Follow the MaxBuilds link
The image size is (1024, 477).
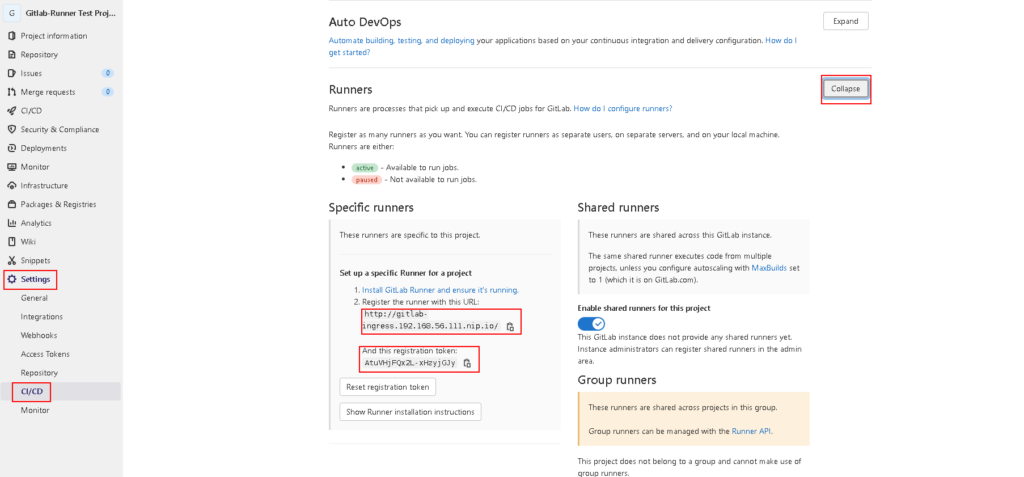(x=771, y=268)
